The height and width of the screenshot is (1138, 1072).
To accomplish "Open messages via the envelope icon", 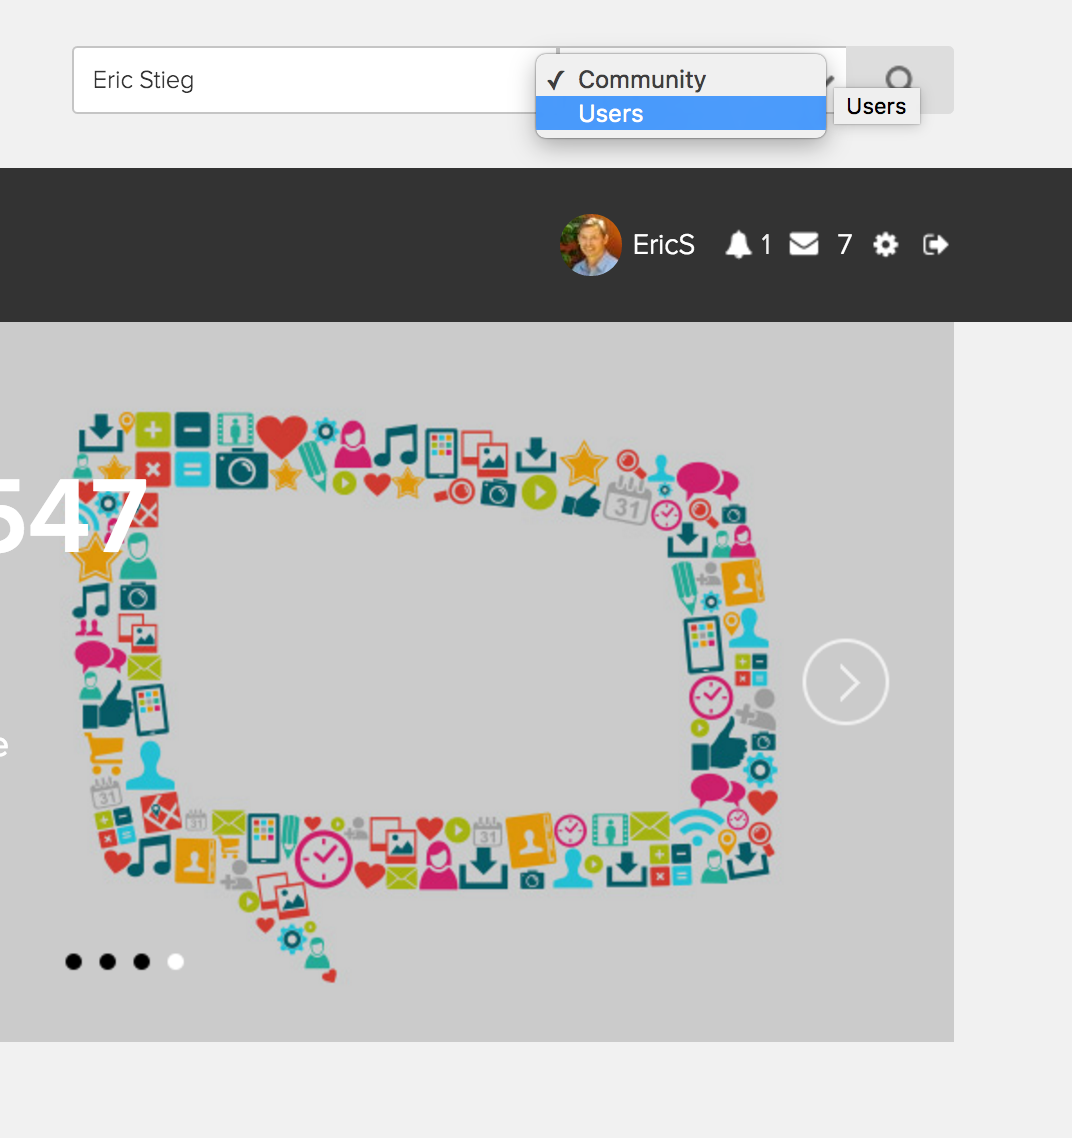I will [804, 244].
